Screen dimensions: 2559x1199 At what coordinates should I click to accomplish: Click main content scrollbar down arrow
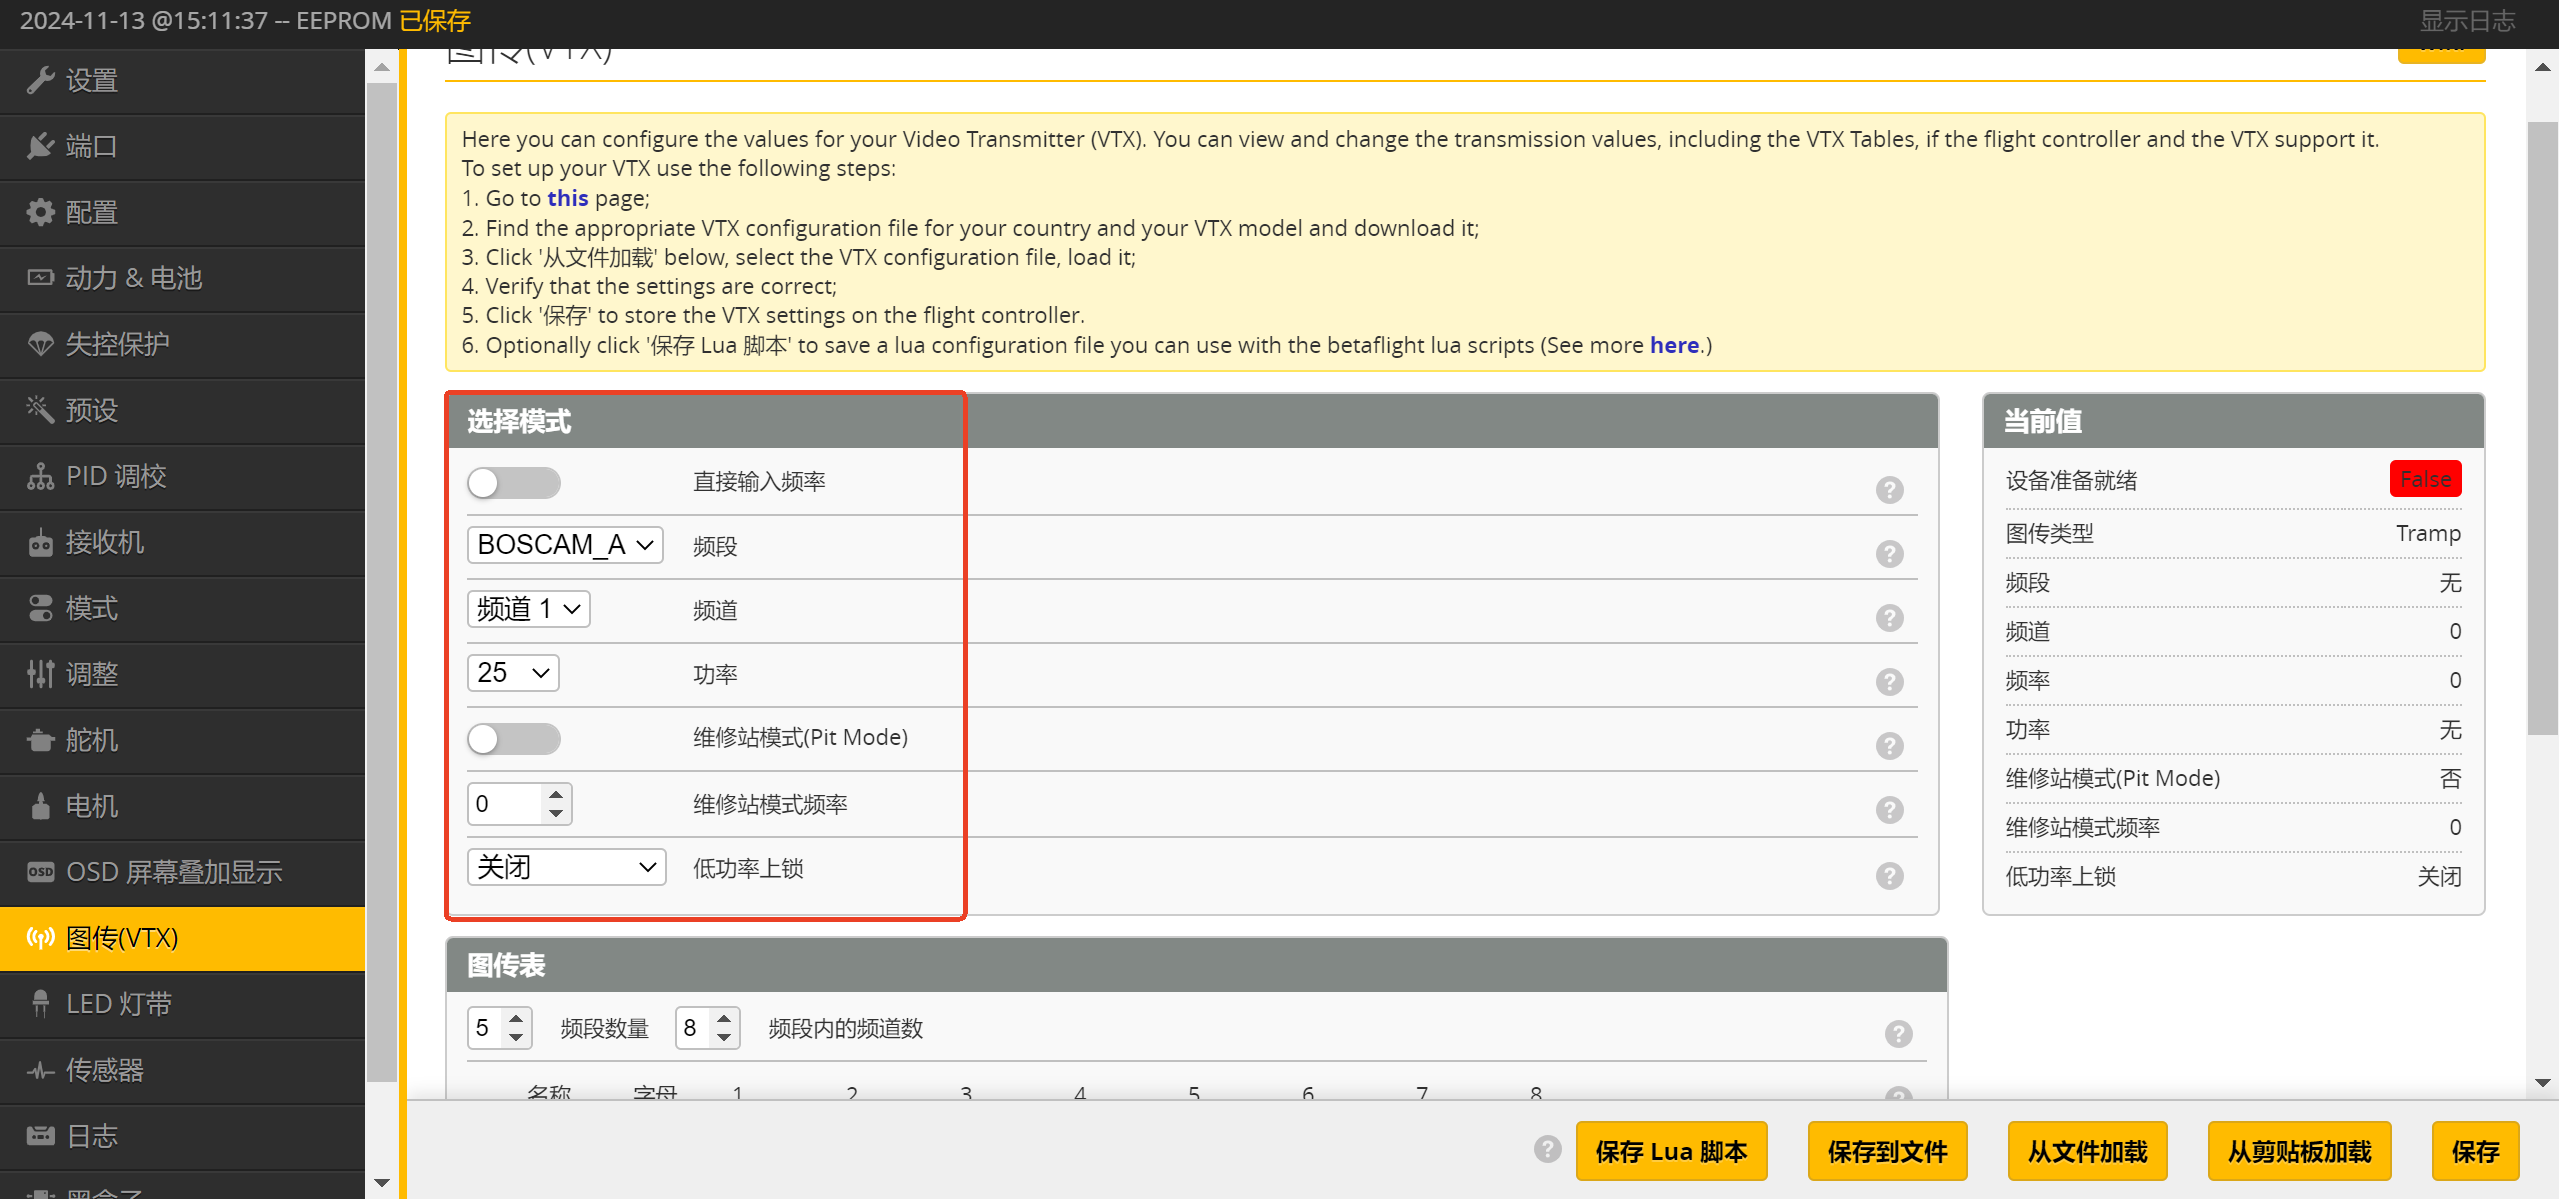2542,1084
